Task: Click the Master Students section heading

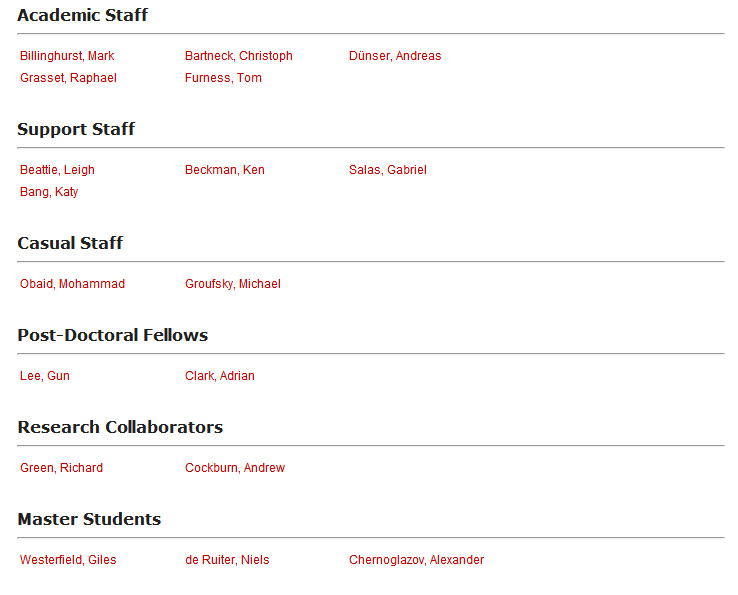Action: (x=89, y=519)
